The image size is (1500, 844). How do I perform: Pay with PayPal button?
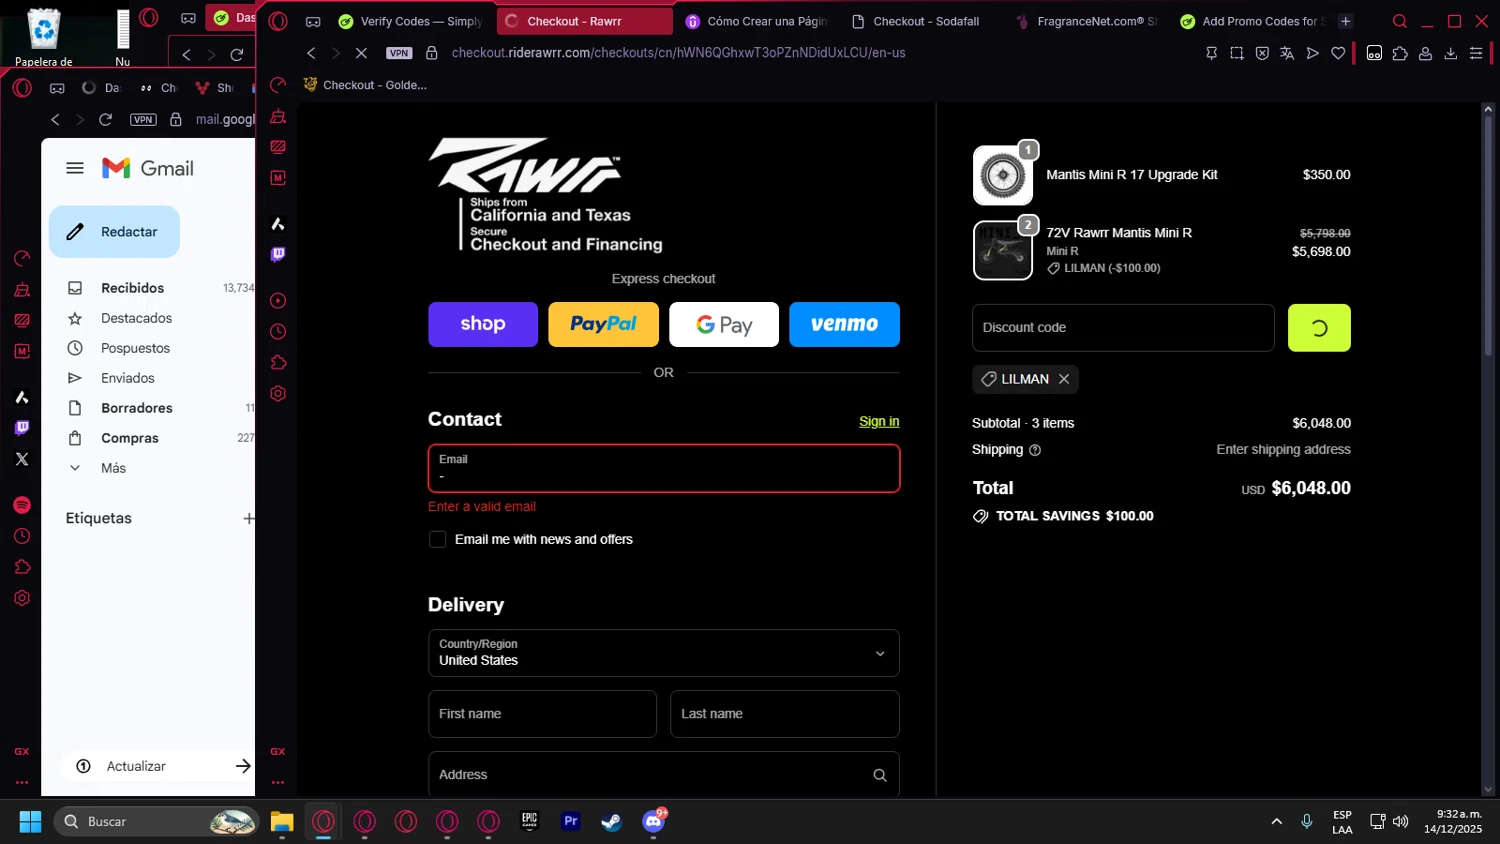point(603,325)
